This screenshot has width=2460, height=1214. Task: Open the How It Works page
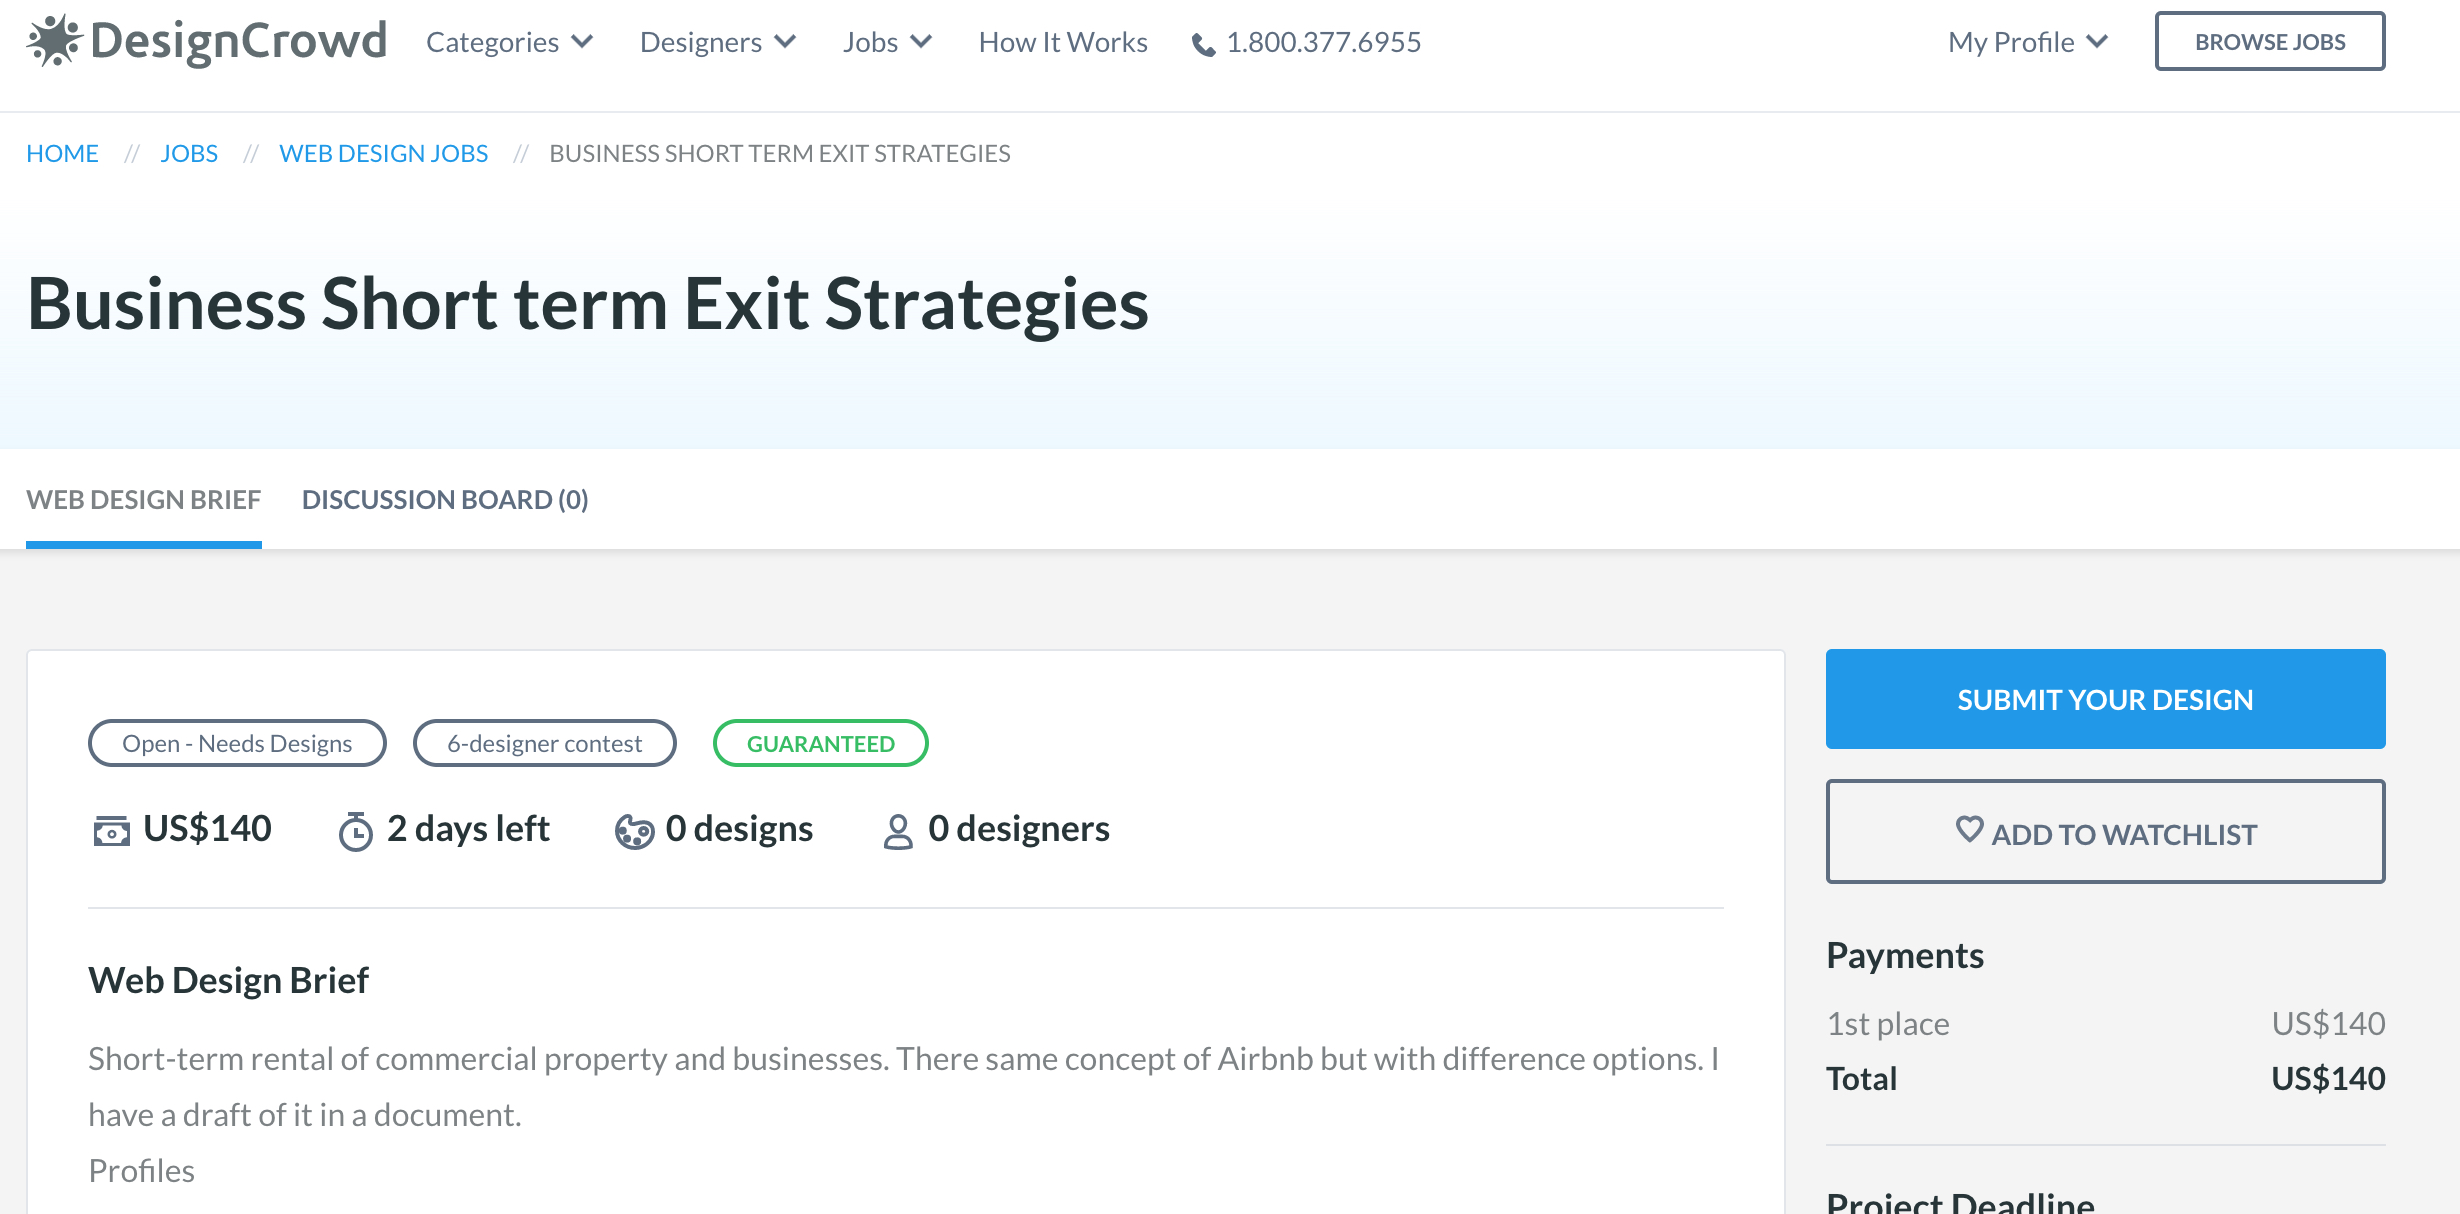1063,42
